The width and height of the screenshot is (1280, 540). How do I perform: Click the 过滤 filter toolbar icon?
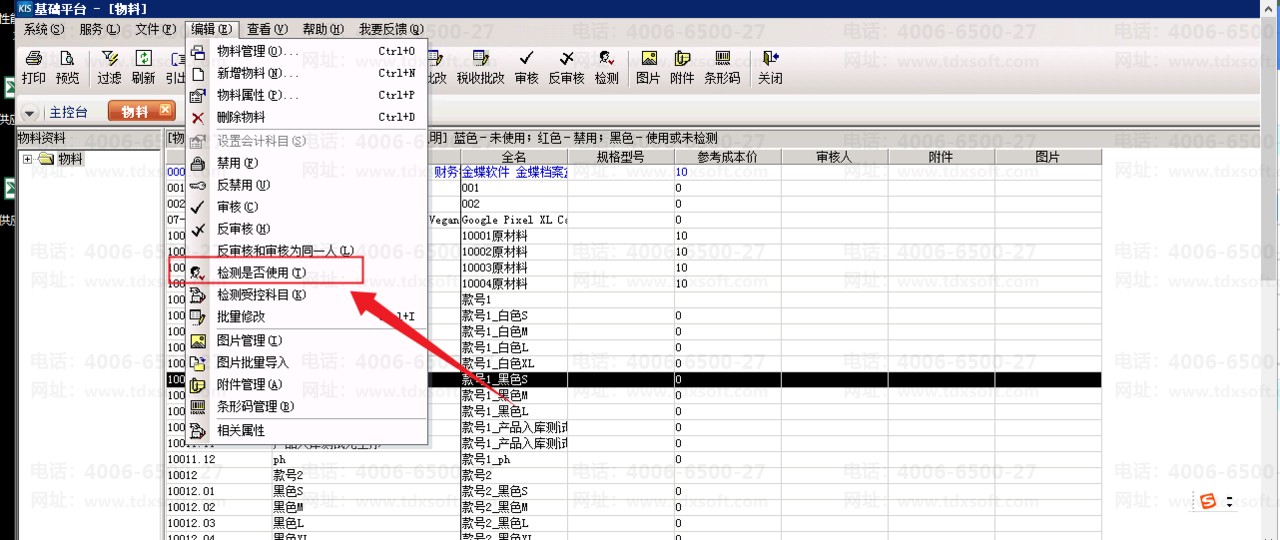tap(109, 66)
